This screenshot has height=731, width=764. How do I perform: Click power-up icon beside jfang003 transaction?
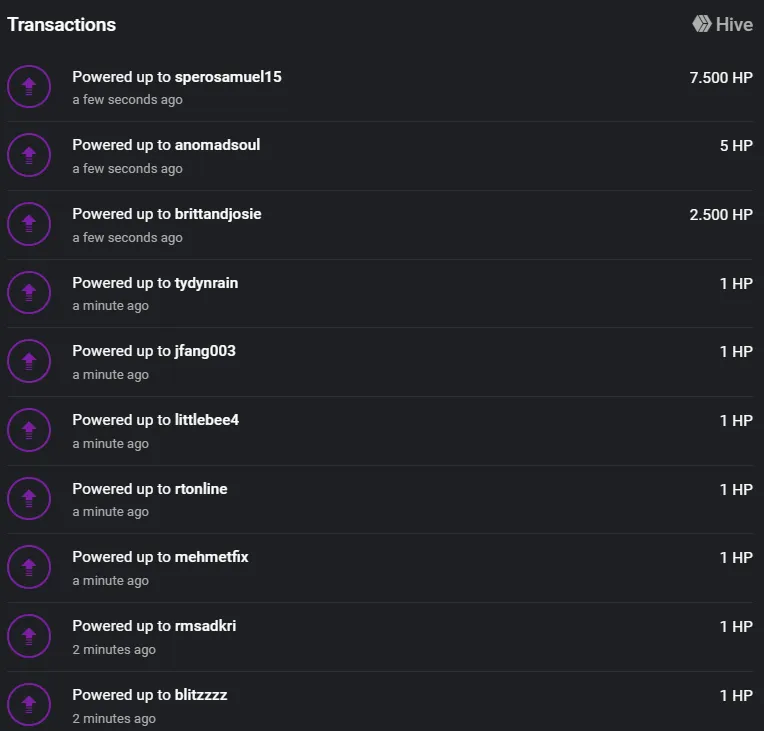tap(29, 361)
